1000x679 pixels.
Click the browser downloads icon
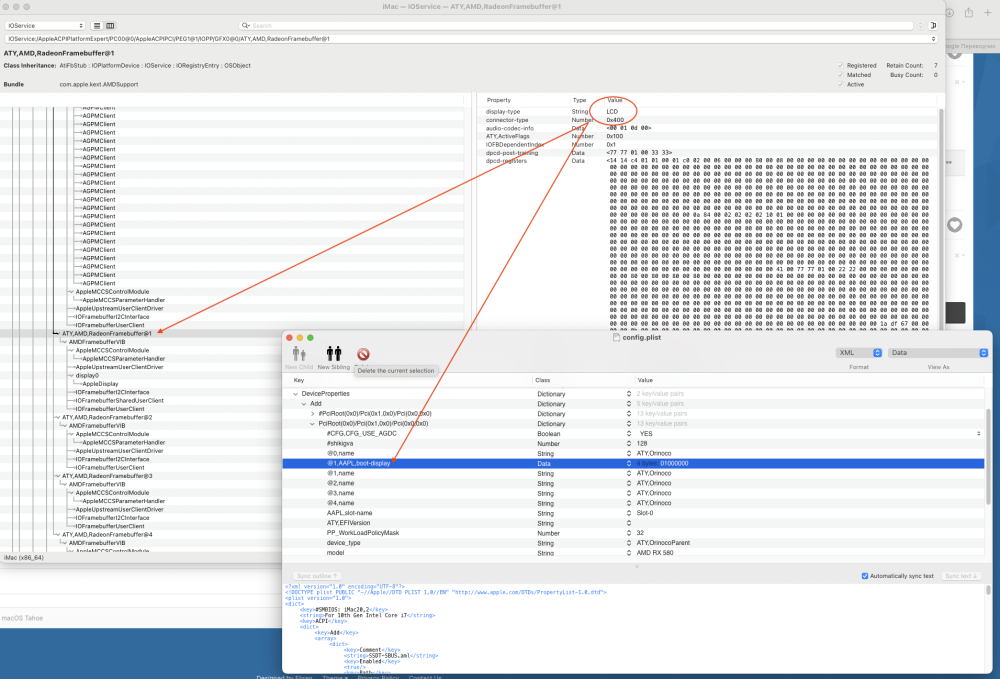coord(950,13)
